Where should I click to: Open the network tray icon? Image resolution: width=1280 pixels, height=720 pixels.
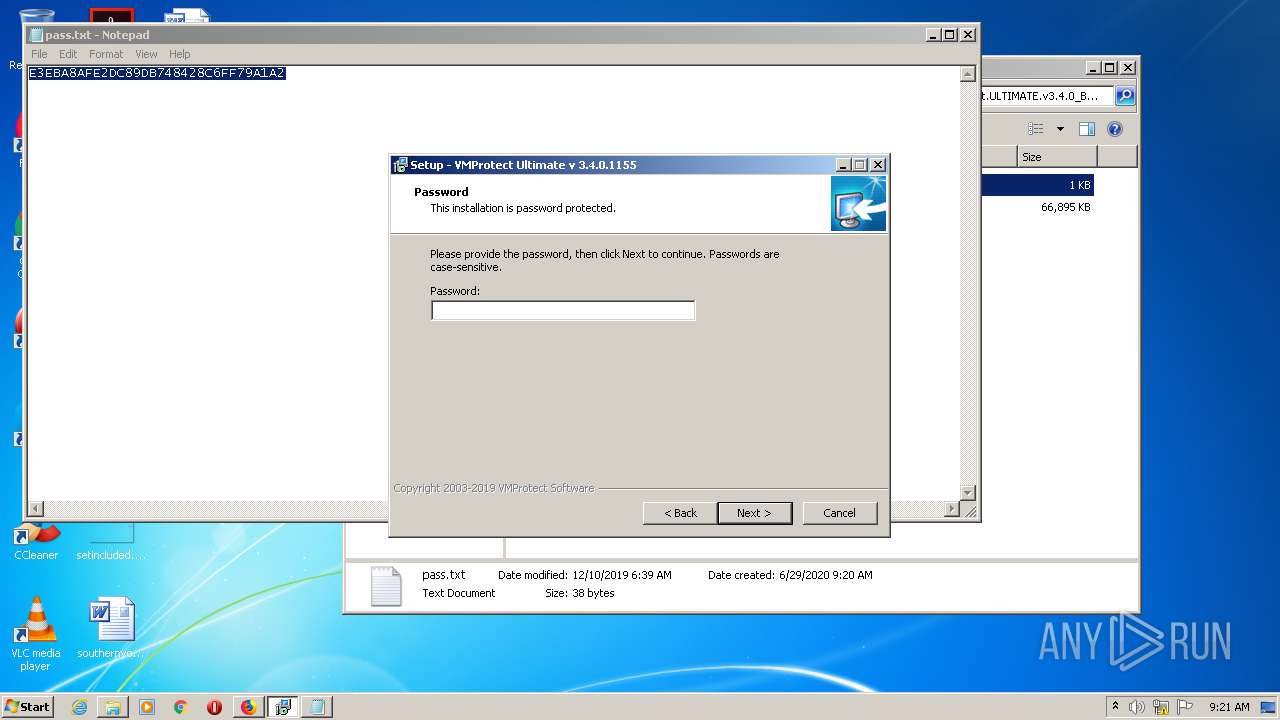1161,707
